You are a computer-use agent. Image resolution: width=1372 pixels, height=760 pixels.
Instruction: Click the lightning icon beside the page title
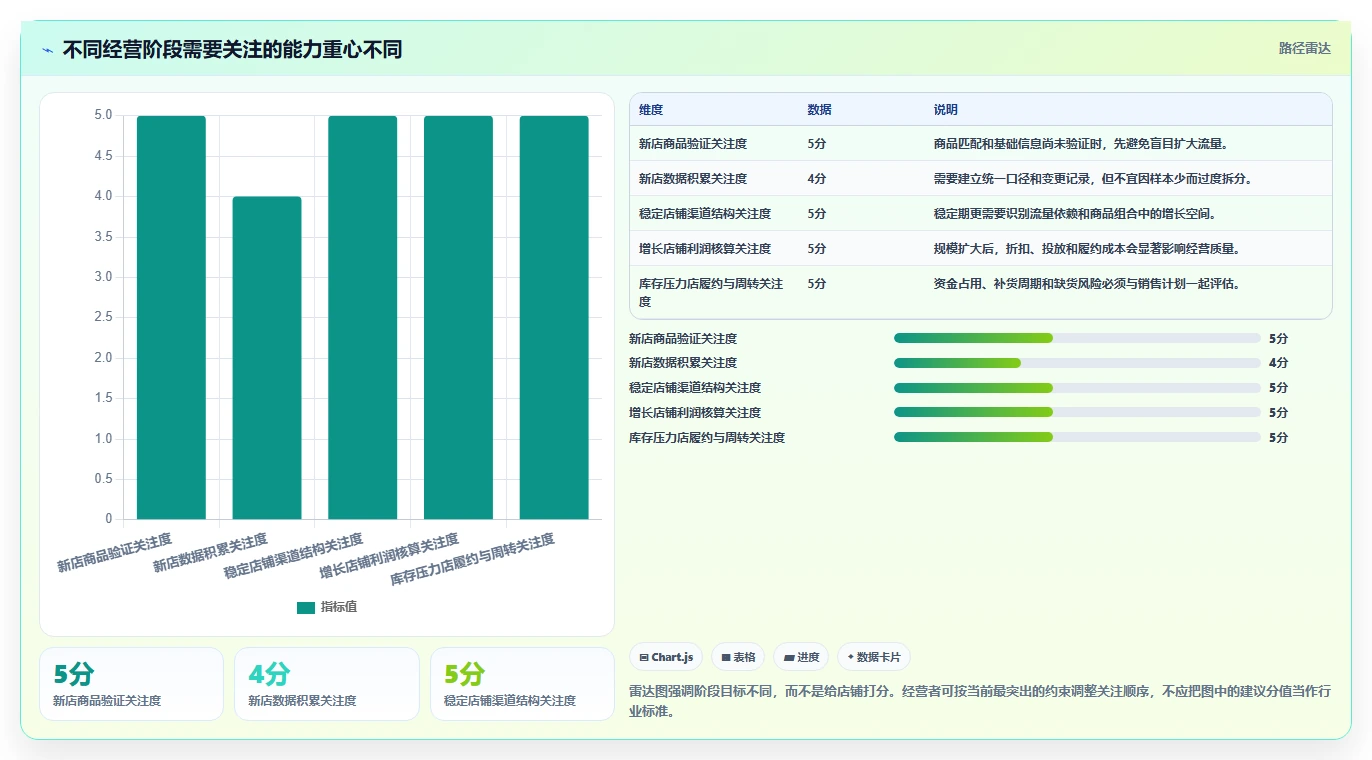click(48, 50)
